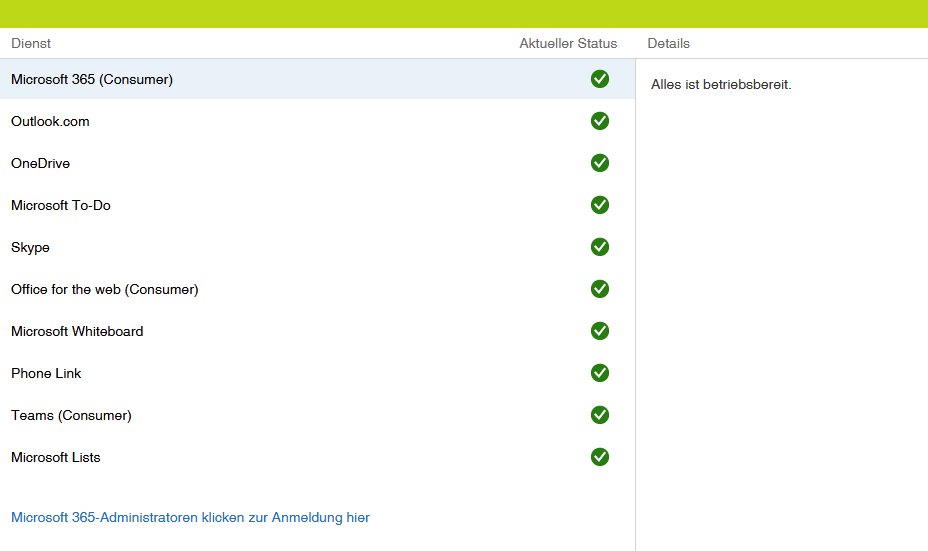Click the green status checkmark for Microsoft 365 (Consumer)
The height and width of the screenshot is (551, 928).
coord(600,79)
